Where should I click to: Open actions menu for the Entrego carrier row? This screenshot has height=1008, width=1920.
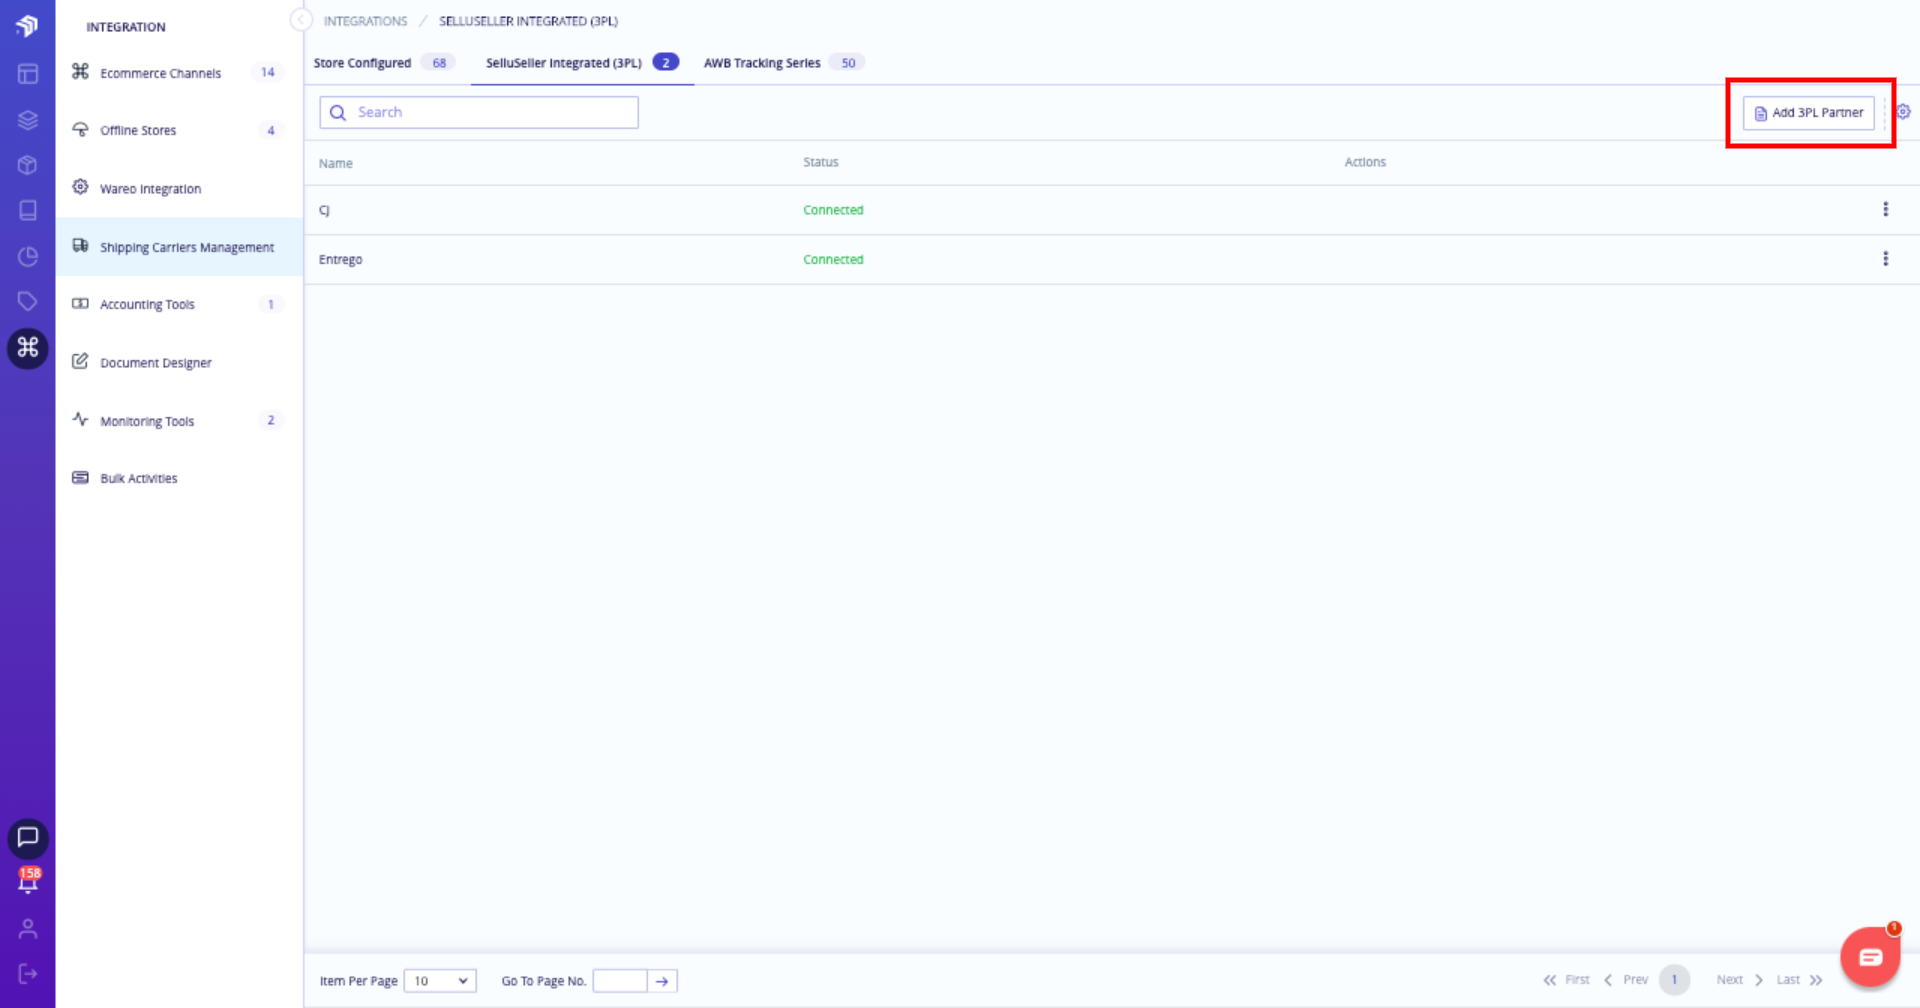[x=1886, y=258]
